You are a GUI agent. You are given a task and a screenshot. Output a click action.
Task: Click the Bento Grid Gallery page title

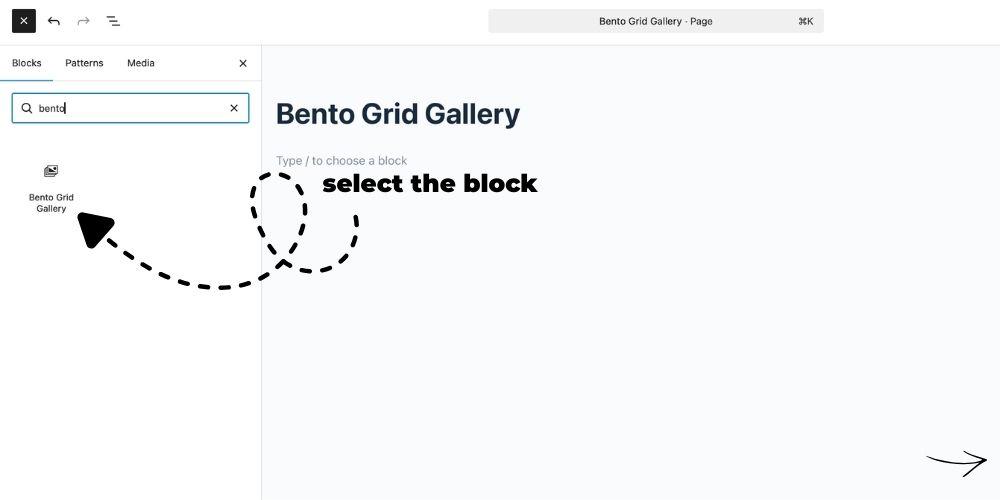point(397,114)
